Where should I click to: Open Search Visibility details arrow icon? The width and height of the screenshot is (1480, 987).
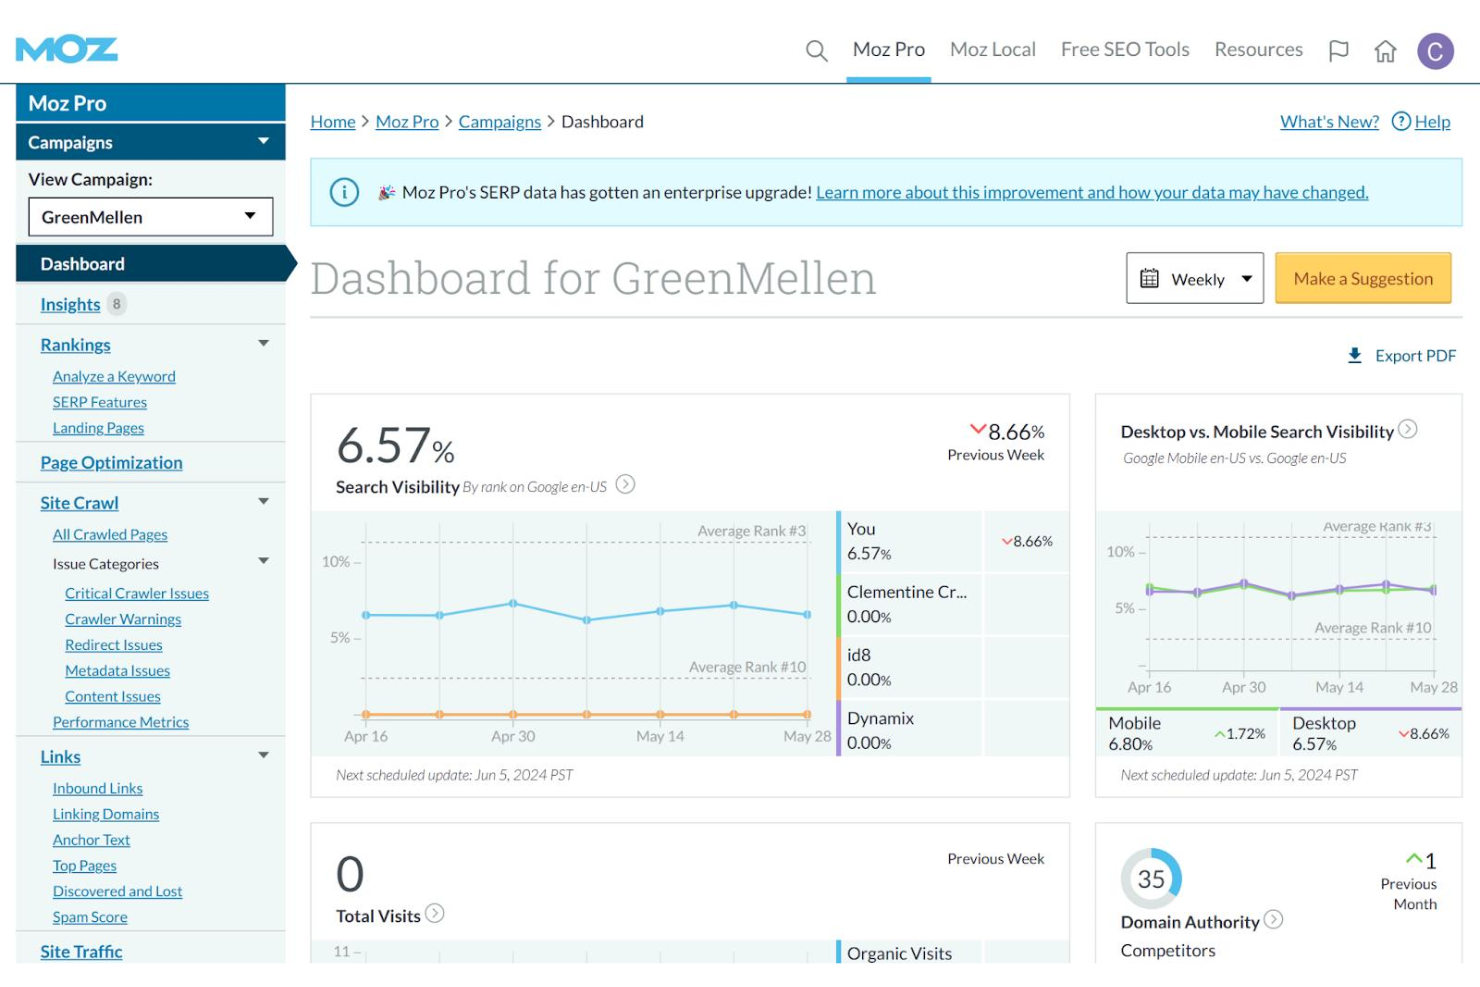coord(625,484)
